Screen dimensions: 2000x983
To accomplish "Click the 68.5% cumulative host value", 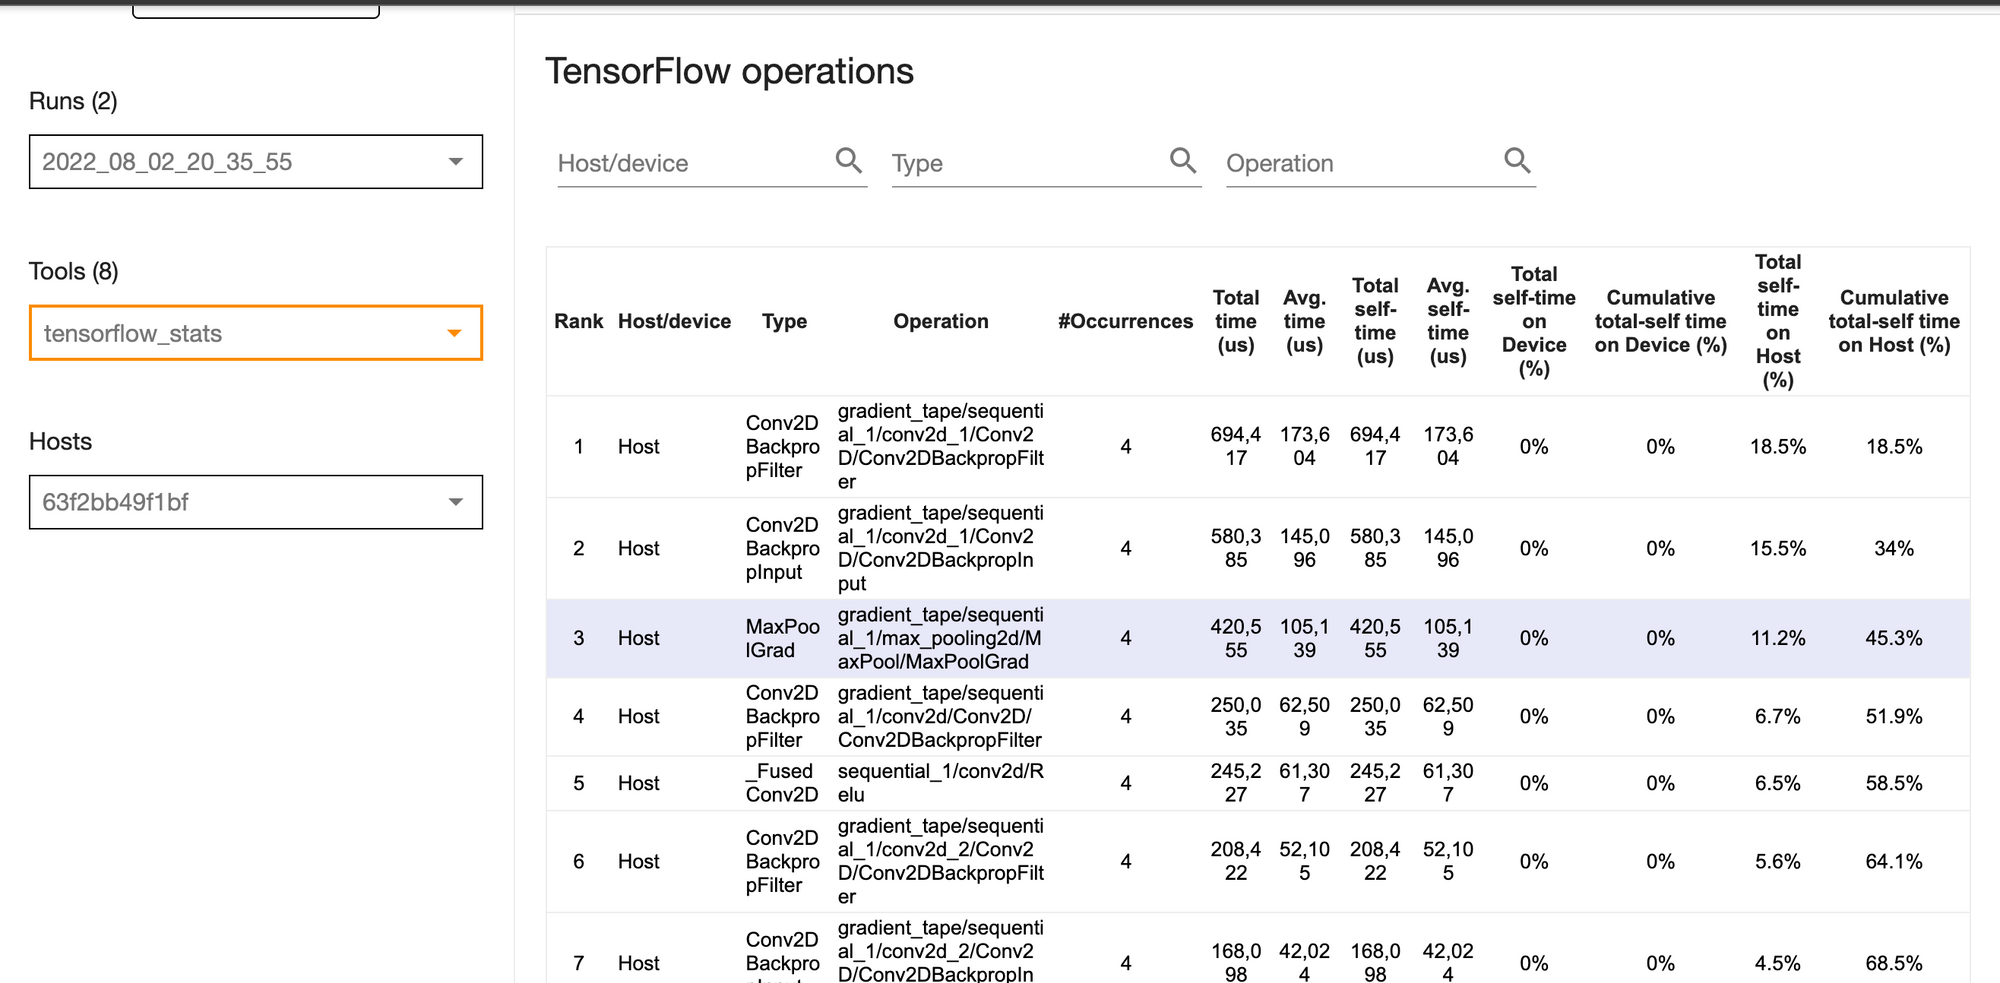I will pyautogui.click(x=1894, y=963).
